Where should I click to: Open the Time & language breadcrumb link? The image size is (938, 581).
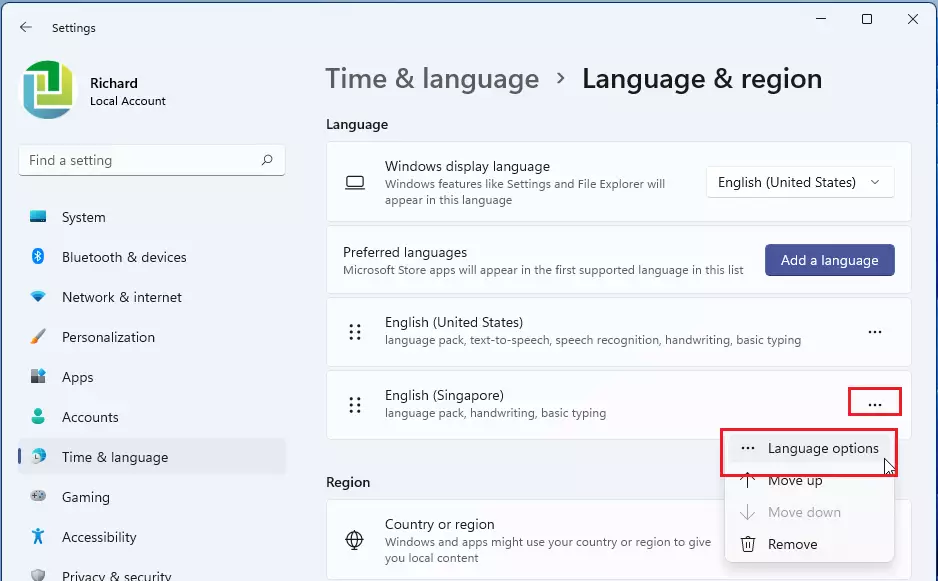[x=432, y=78]
